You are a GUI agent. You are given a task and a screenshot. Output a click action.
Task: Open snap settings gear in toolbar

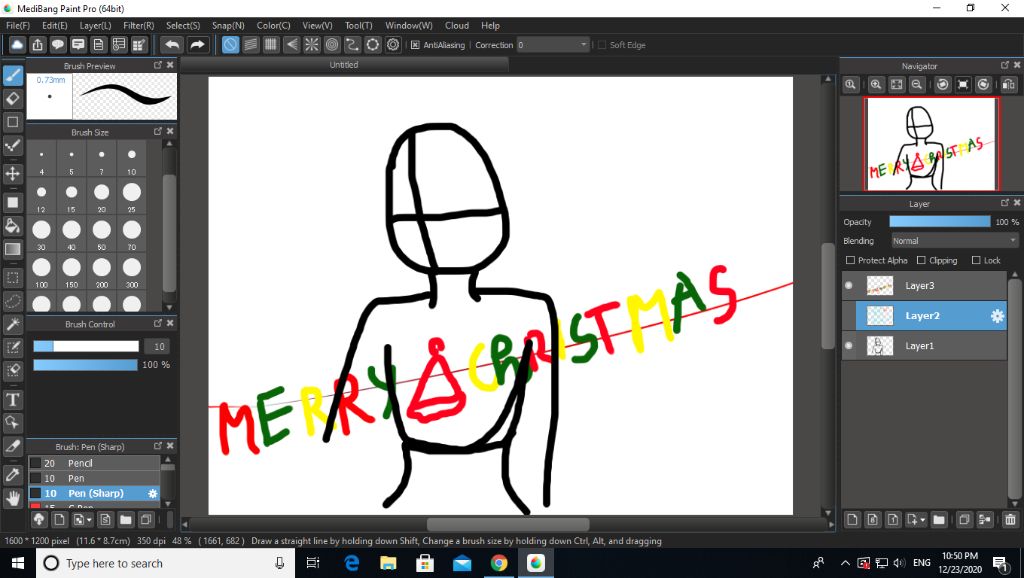pyautogui.click(x=392, y=44)
